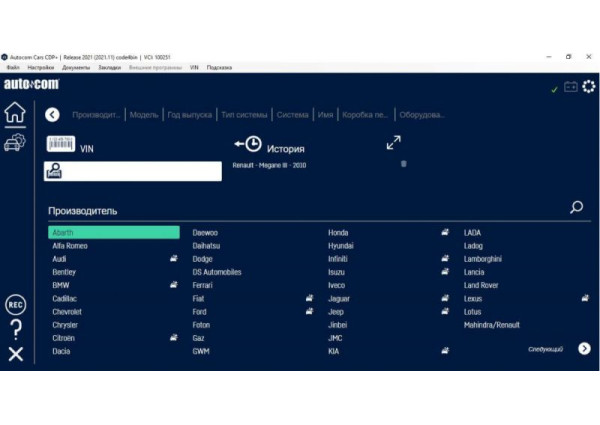Choose BMW from the manufacturer list
The height and width of the screenshot is (425, 600).
(61, 285)
